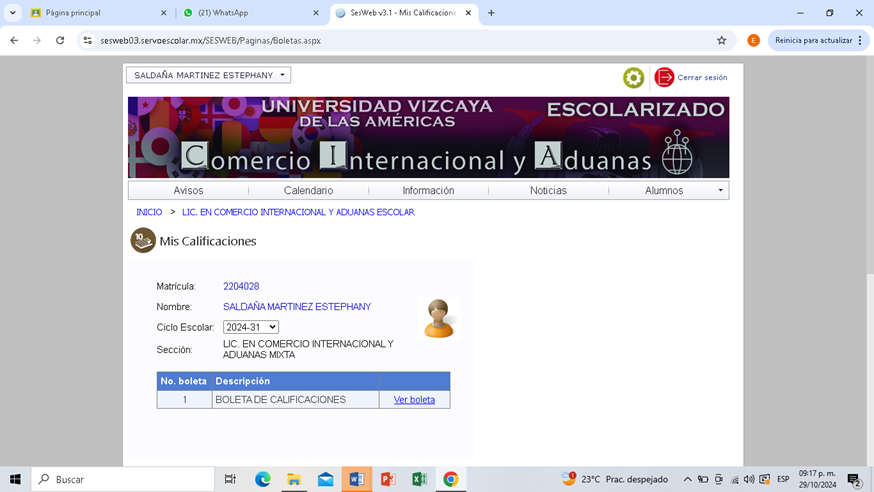Click the Cerrar sesión text link

[702, 77]
